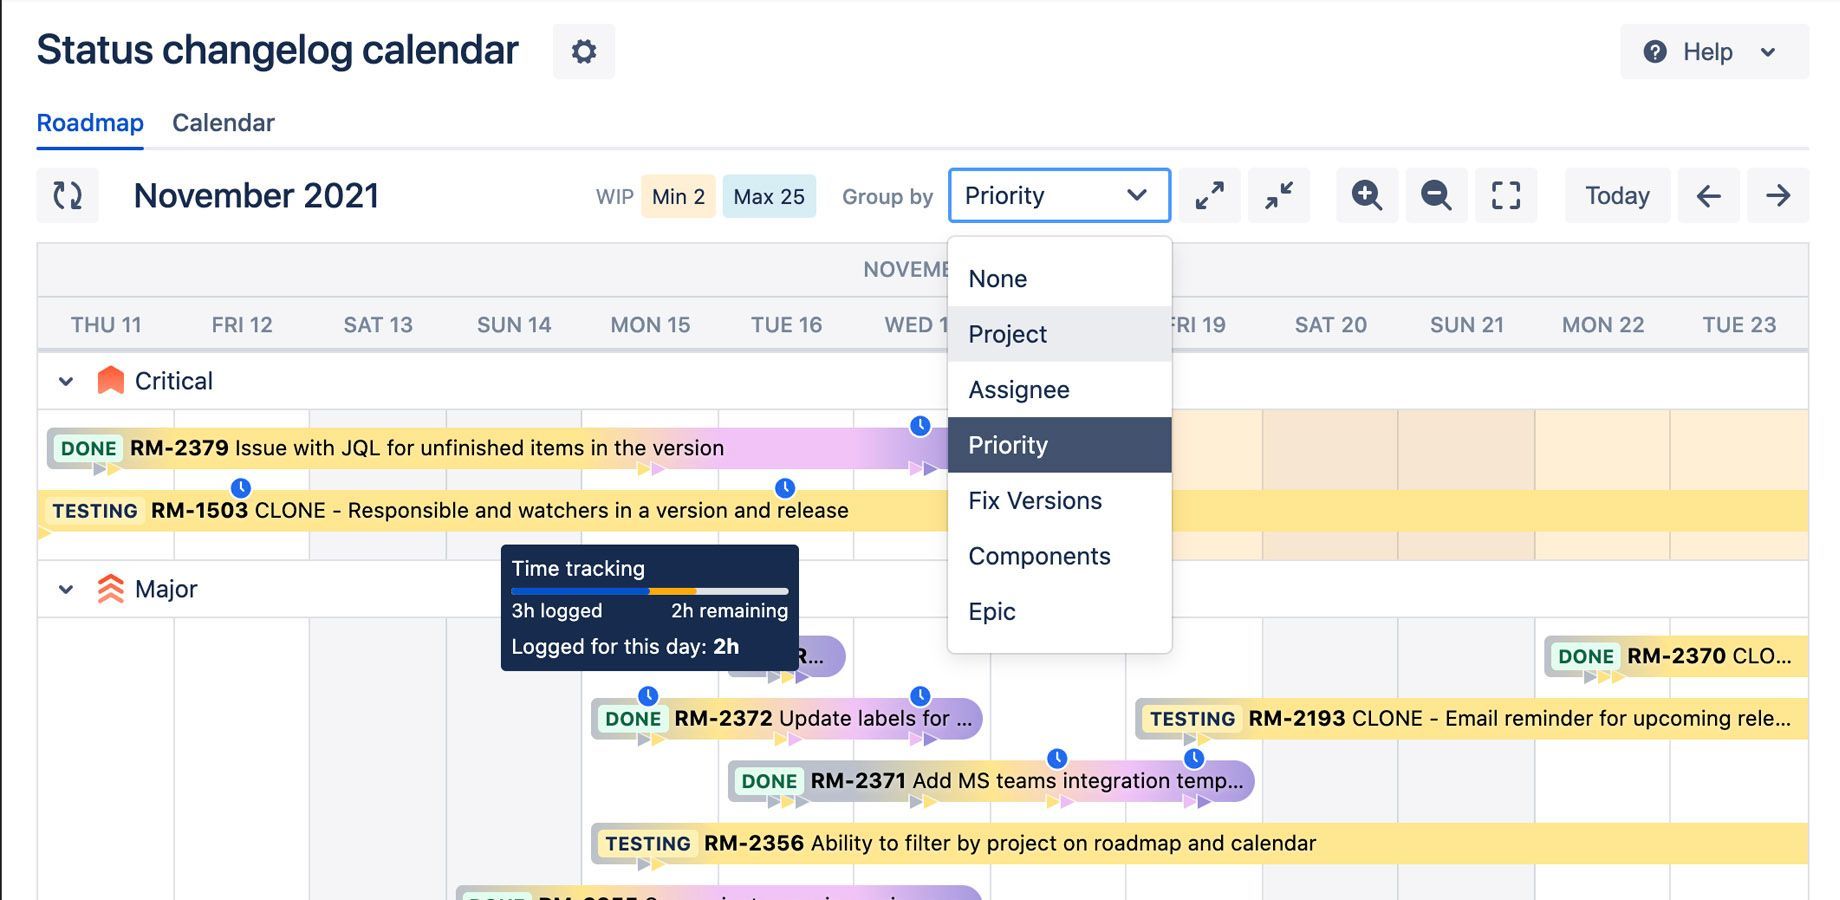
Task: Click SUN 14 day header
Action: coord(514,324)
